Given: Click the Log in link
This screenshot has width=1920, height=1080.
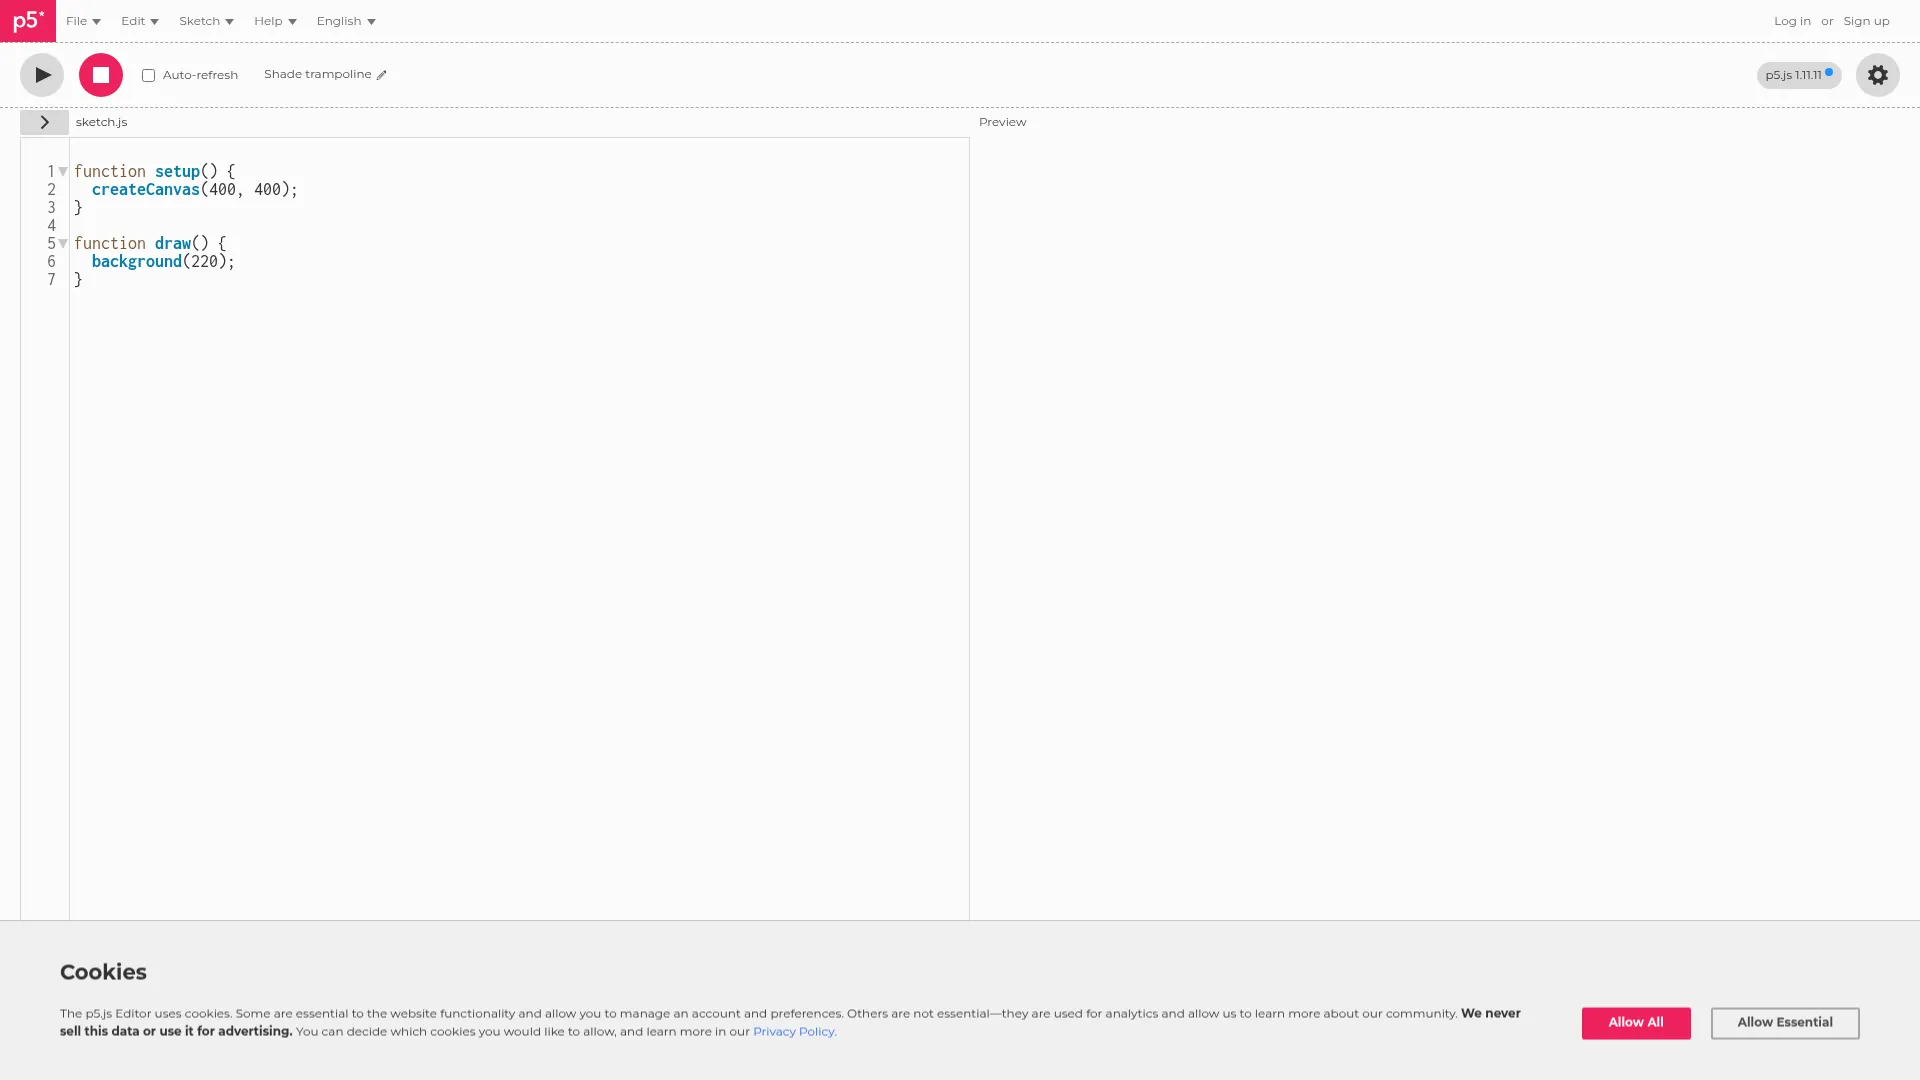Looking at the screenshot, I should (1792, 21).
